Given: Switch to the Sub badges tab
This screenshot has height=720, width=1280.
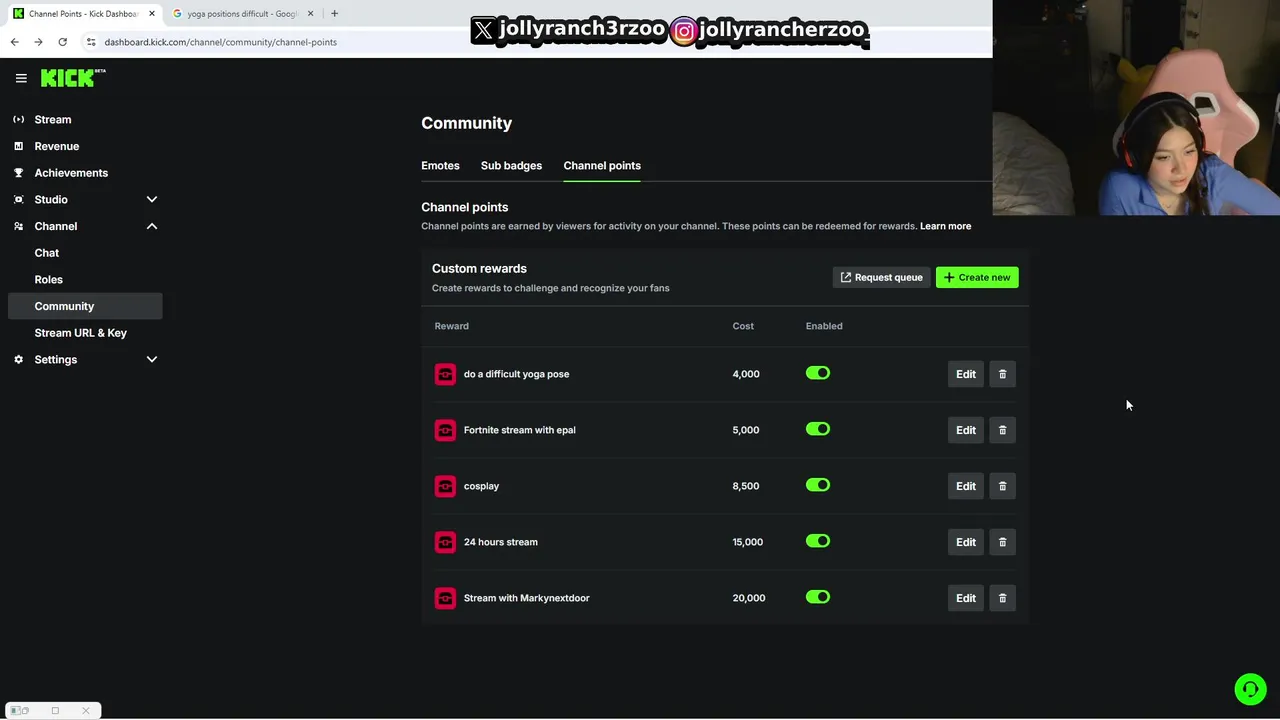Looking at the screenshot, I should (x=511, y=166).
